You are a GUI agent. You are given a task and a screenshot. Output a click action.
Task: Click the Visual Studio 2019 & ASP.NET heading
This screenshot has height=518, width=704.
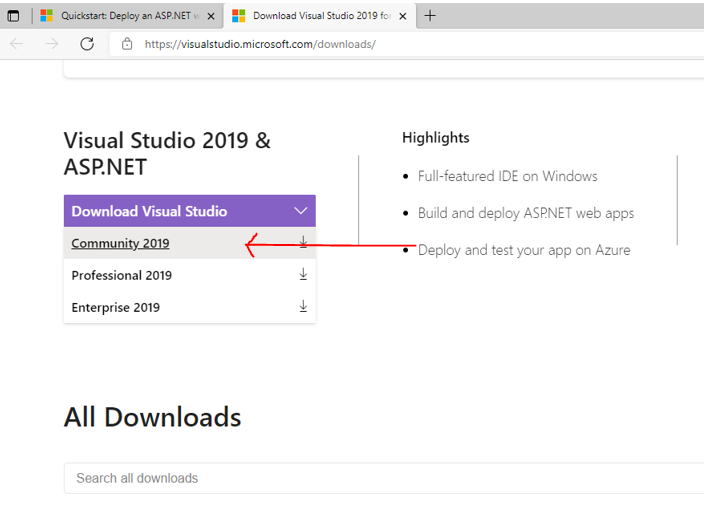(x=167, y=154)
